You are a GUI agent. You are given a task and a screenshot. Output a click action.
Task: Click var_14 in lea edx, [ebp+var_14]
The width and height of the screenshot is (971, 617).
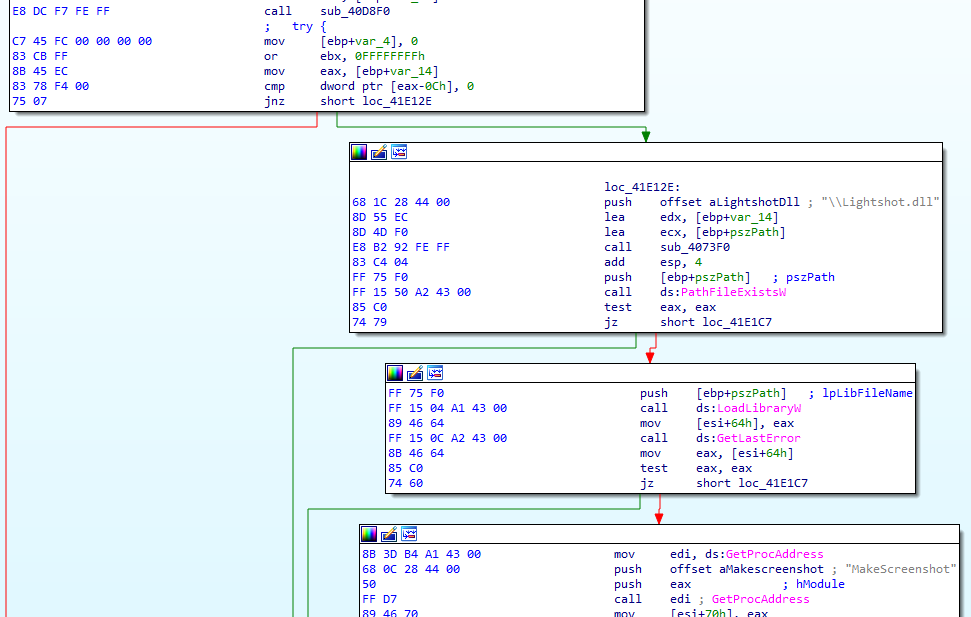[x=751, y=217]
